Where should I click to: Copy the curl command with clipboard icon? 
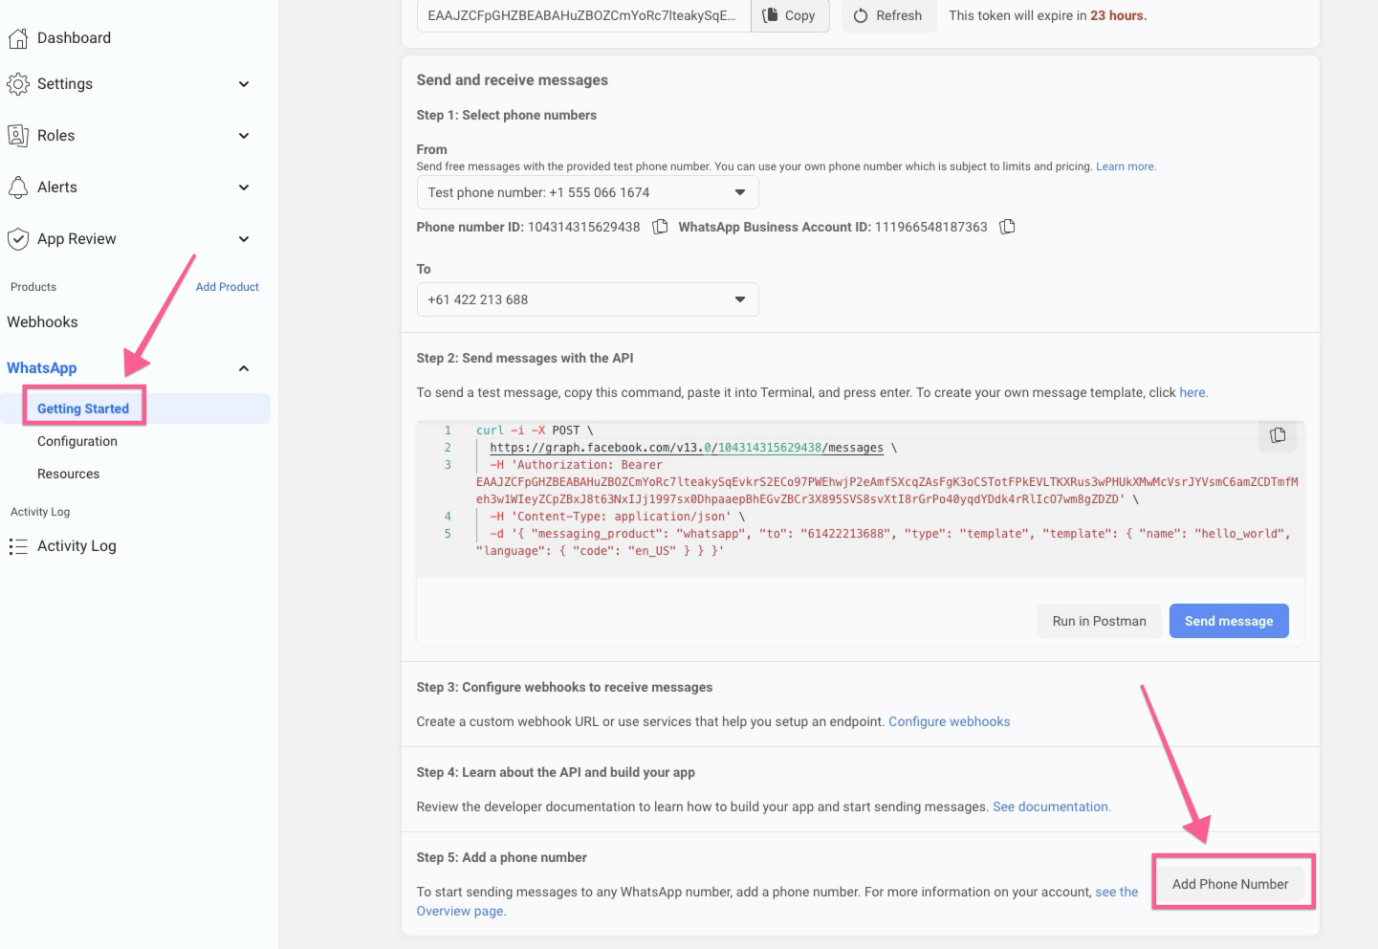(x=1278, y=435)
